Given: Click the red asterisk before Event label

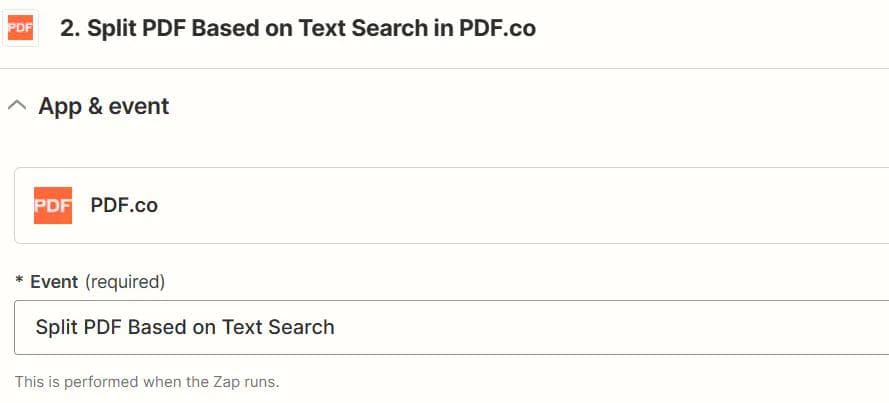Looking at the screenshot, I should [x=19, y=282].
